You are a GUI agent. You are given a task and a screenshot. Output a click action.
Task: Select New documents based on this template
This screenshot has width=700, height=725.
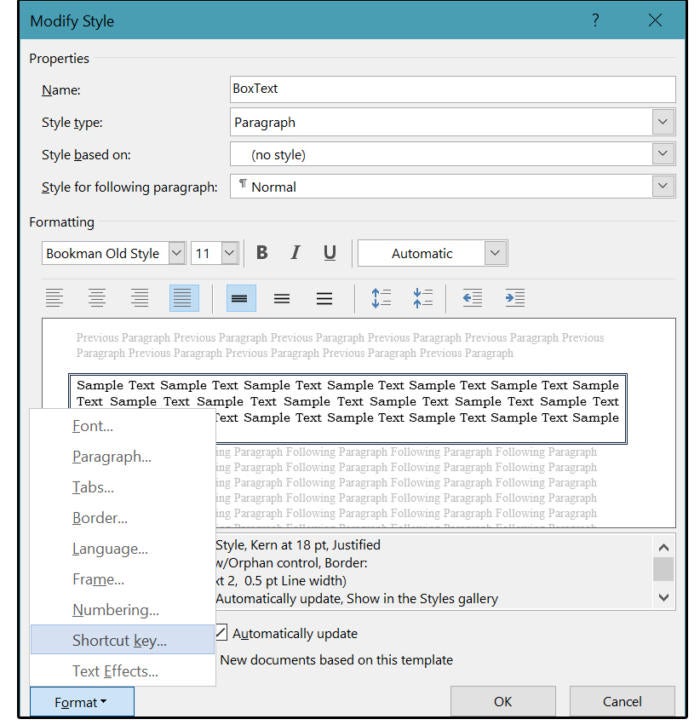336,660
